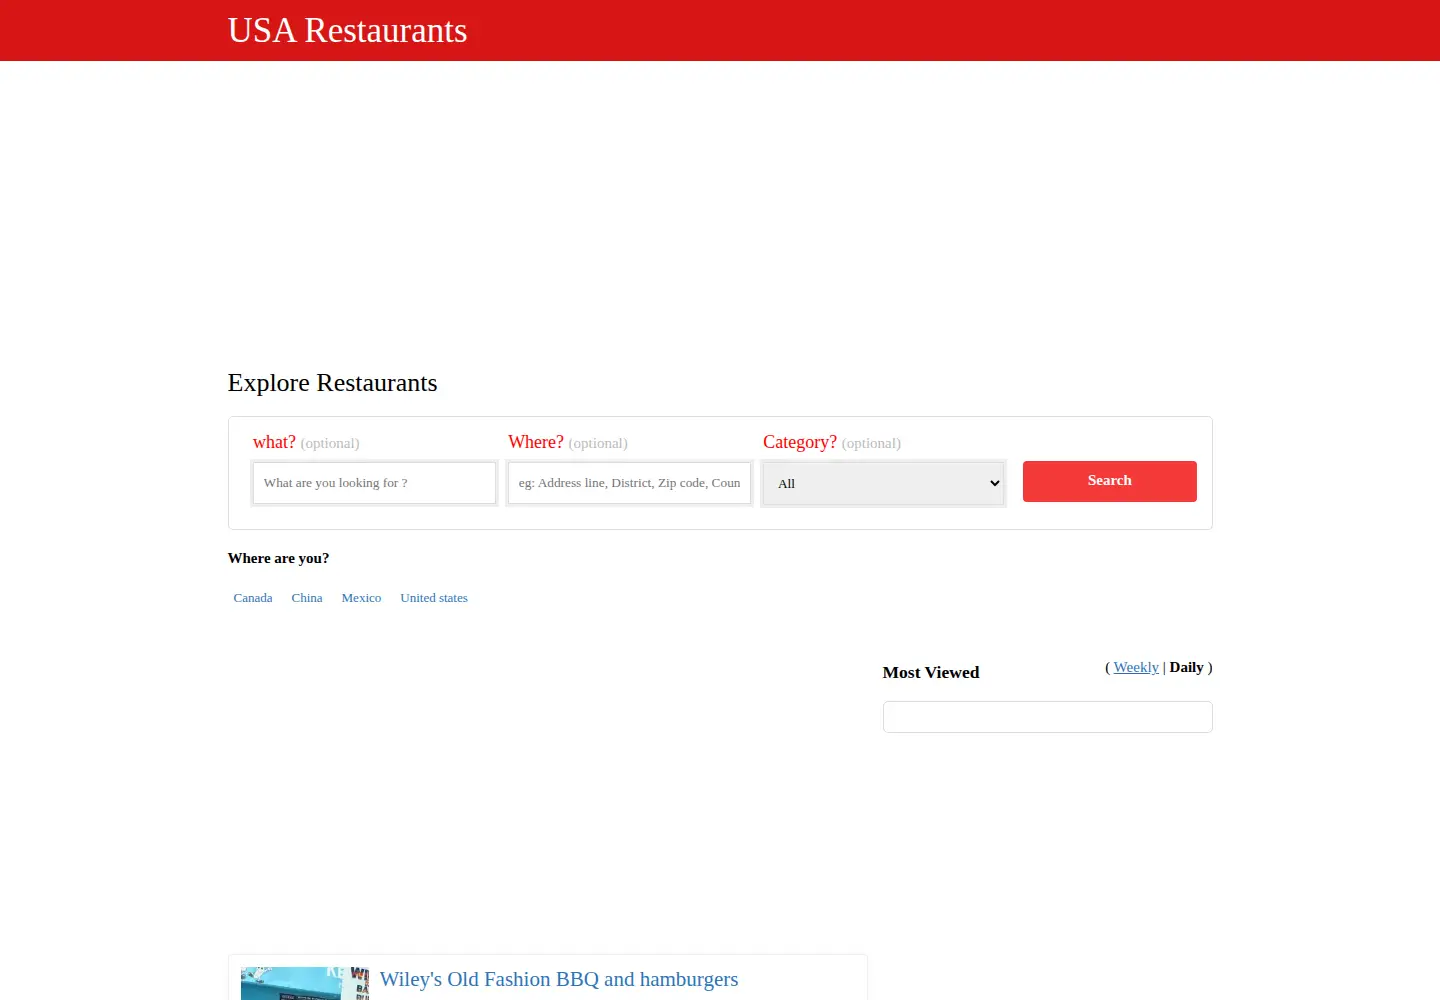1440x1000 pixels.
Task: Click the 'Category?' field label
Action: coord(800,442)
